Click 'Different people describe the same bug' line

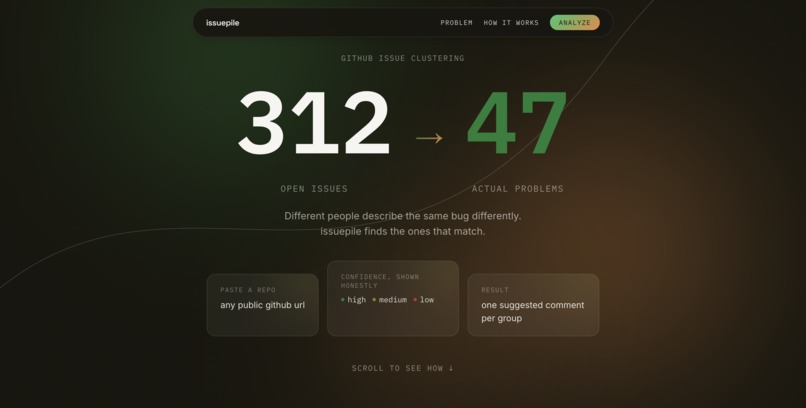402,216
